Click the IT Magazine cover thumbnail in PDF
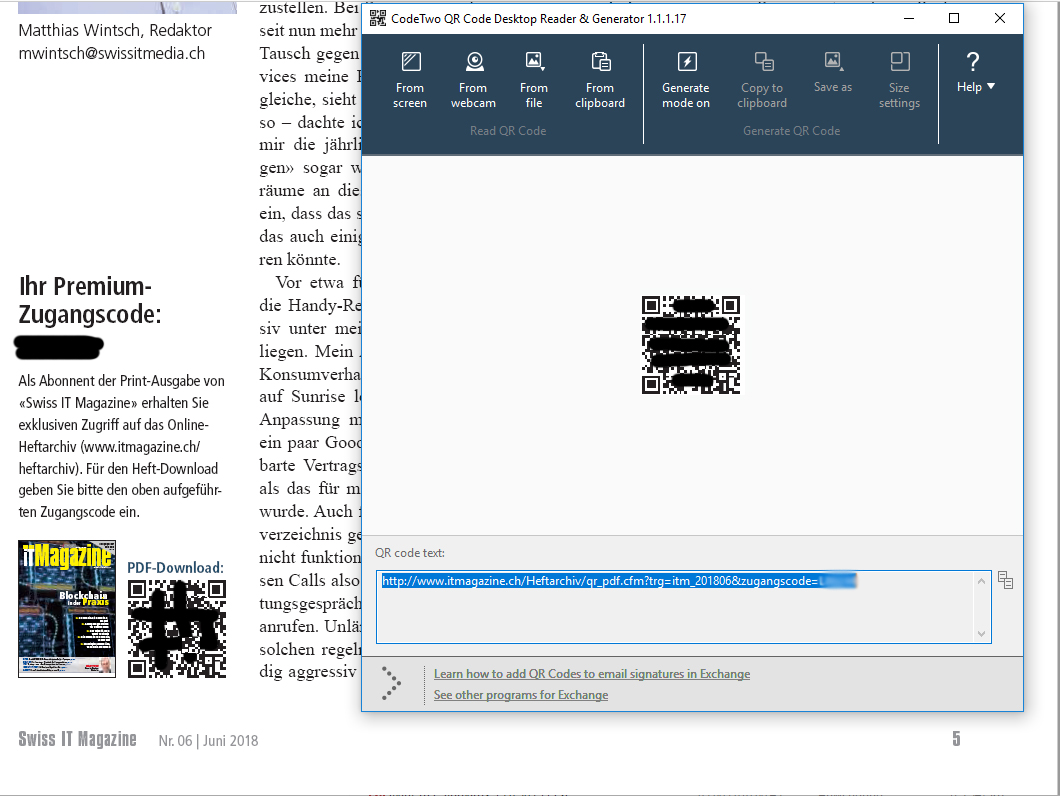Image resolution: width=1060 pixels, height=796 pixels. click(67, 609)
